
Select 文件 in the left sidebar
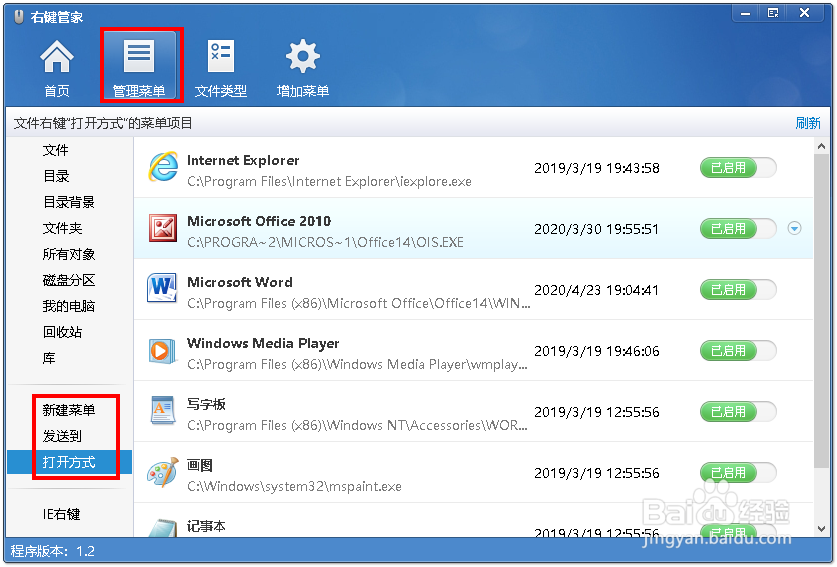point(56,150)
